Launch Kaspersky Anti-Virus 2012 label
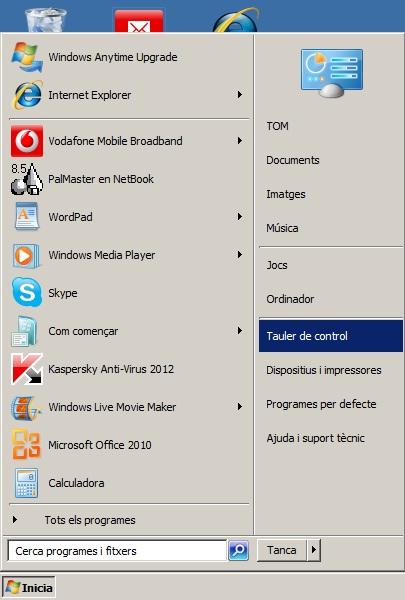The height and width of the screenshot is (600, 405). click(111, 369)
